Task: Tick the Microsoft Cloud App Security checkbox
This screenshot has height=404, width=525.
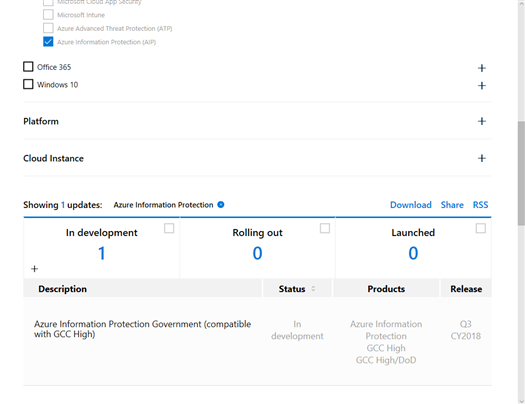Action: tap(48, 3)
